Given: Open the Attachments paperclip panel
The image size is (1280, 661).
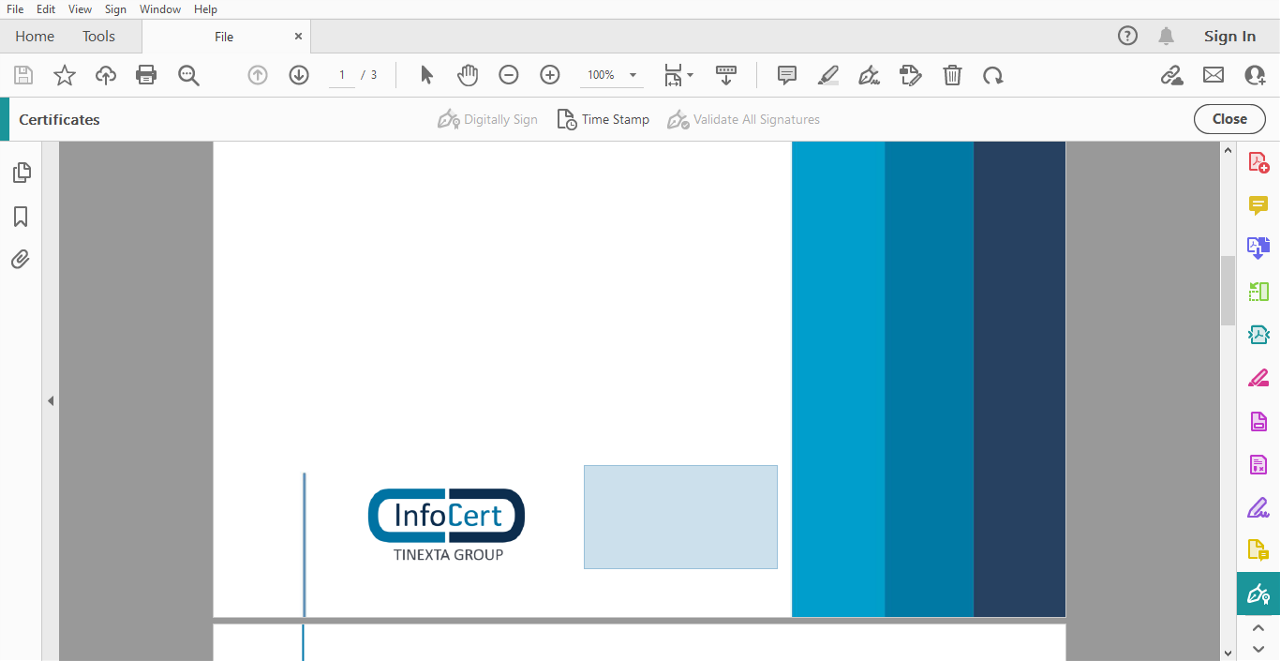Looking at the screenshot, I should (20, 260).
